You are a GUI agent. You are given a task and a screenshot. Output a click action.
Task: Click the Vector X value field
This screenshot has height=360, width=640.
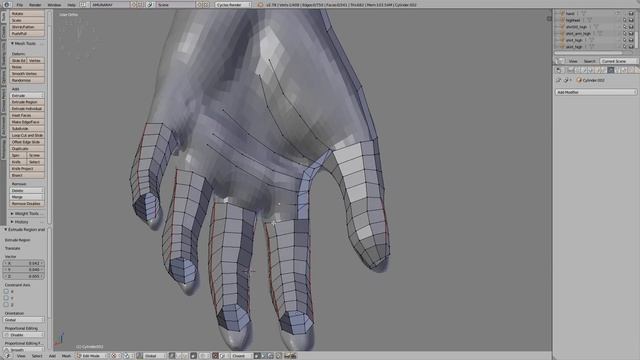(x=24, y=263)
